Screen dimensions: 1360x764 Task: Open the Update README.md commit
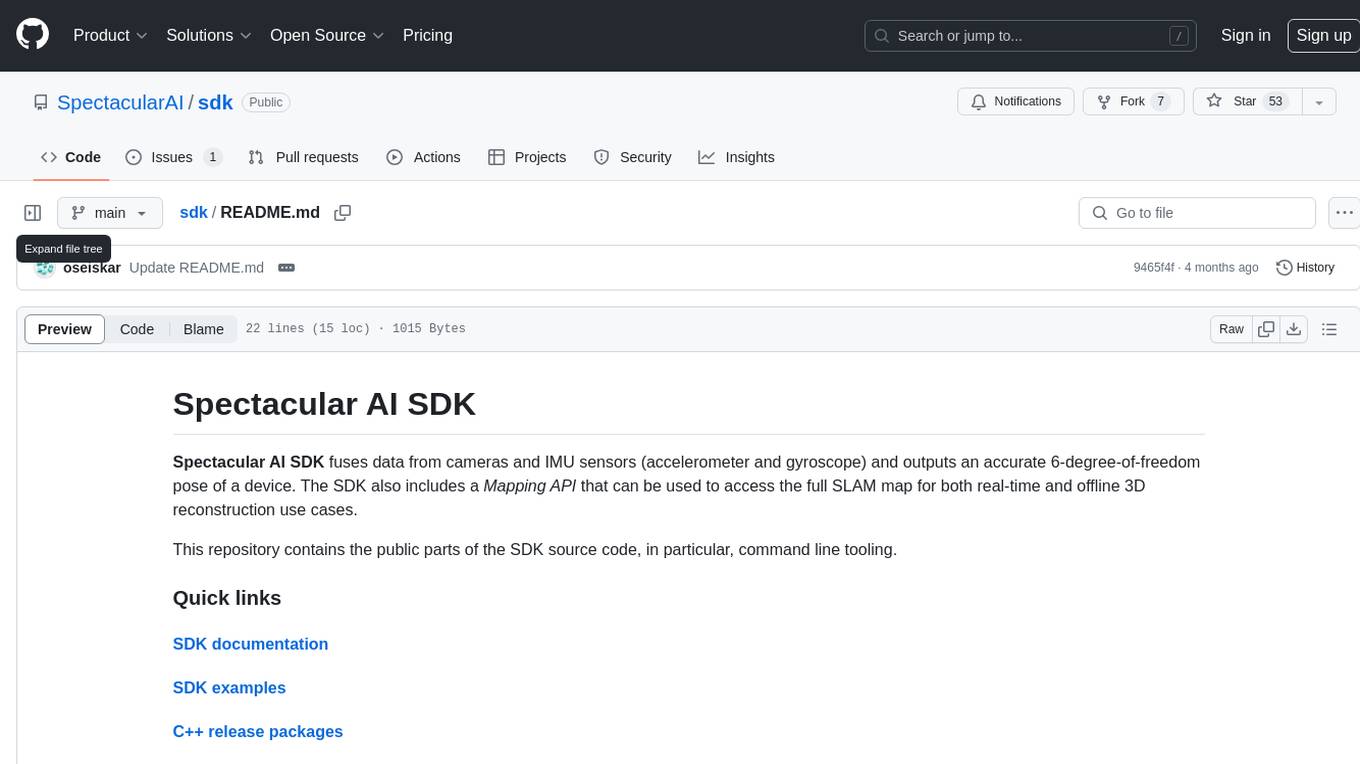(197, 267)
